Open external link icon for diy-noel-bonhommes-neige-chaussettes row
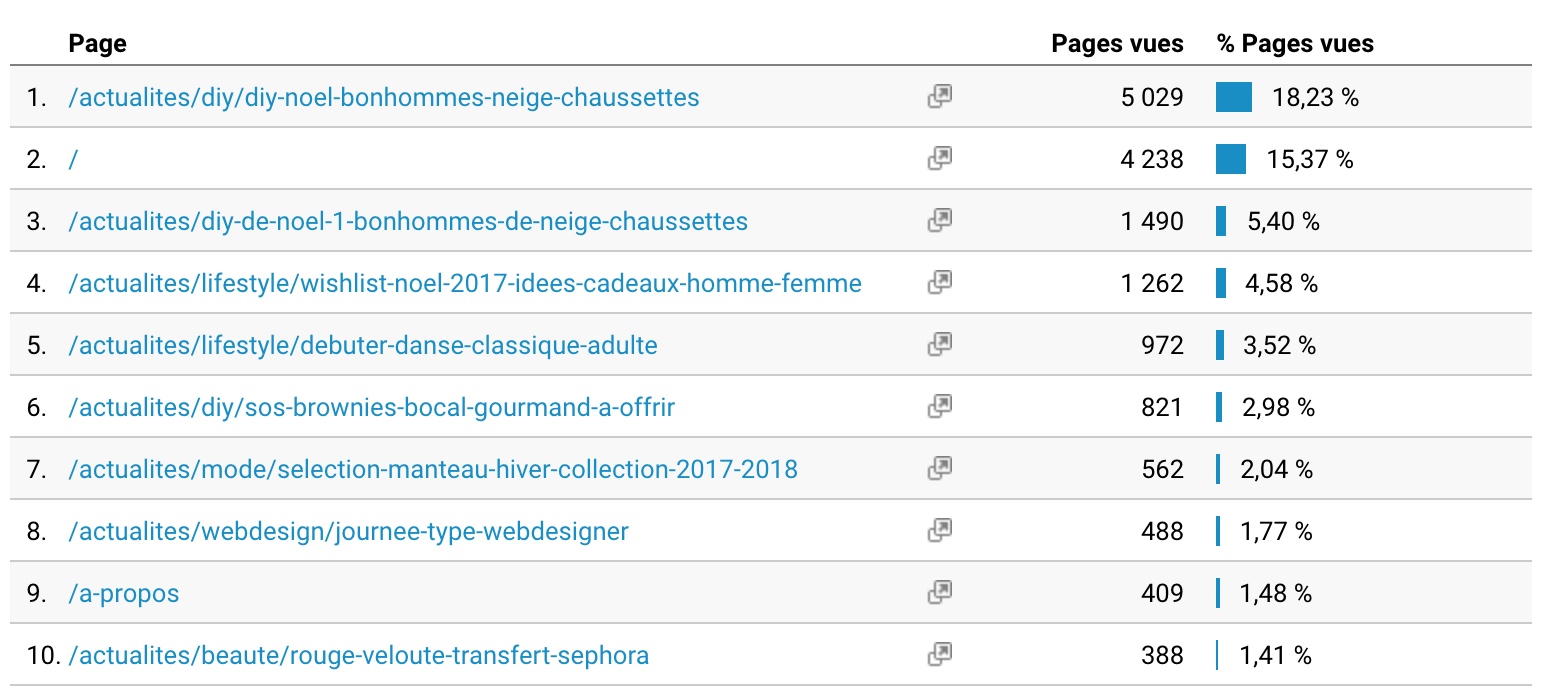This screenshot has height=698, width=1552. click(x=939, y=97)
